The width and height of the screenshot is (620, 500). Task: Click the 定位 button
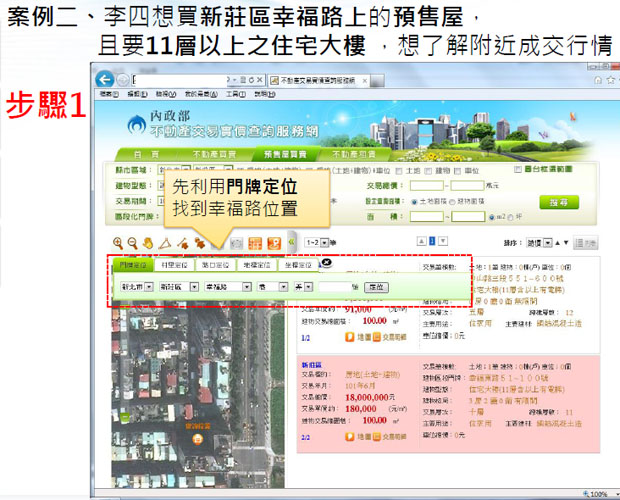376,287
